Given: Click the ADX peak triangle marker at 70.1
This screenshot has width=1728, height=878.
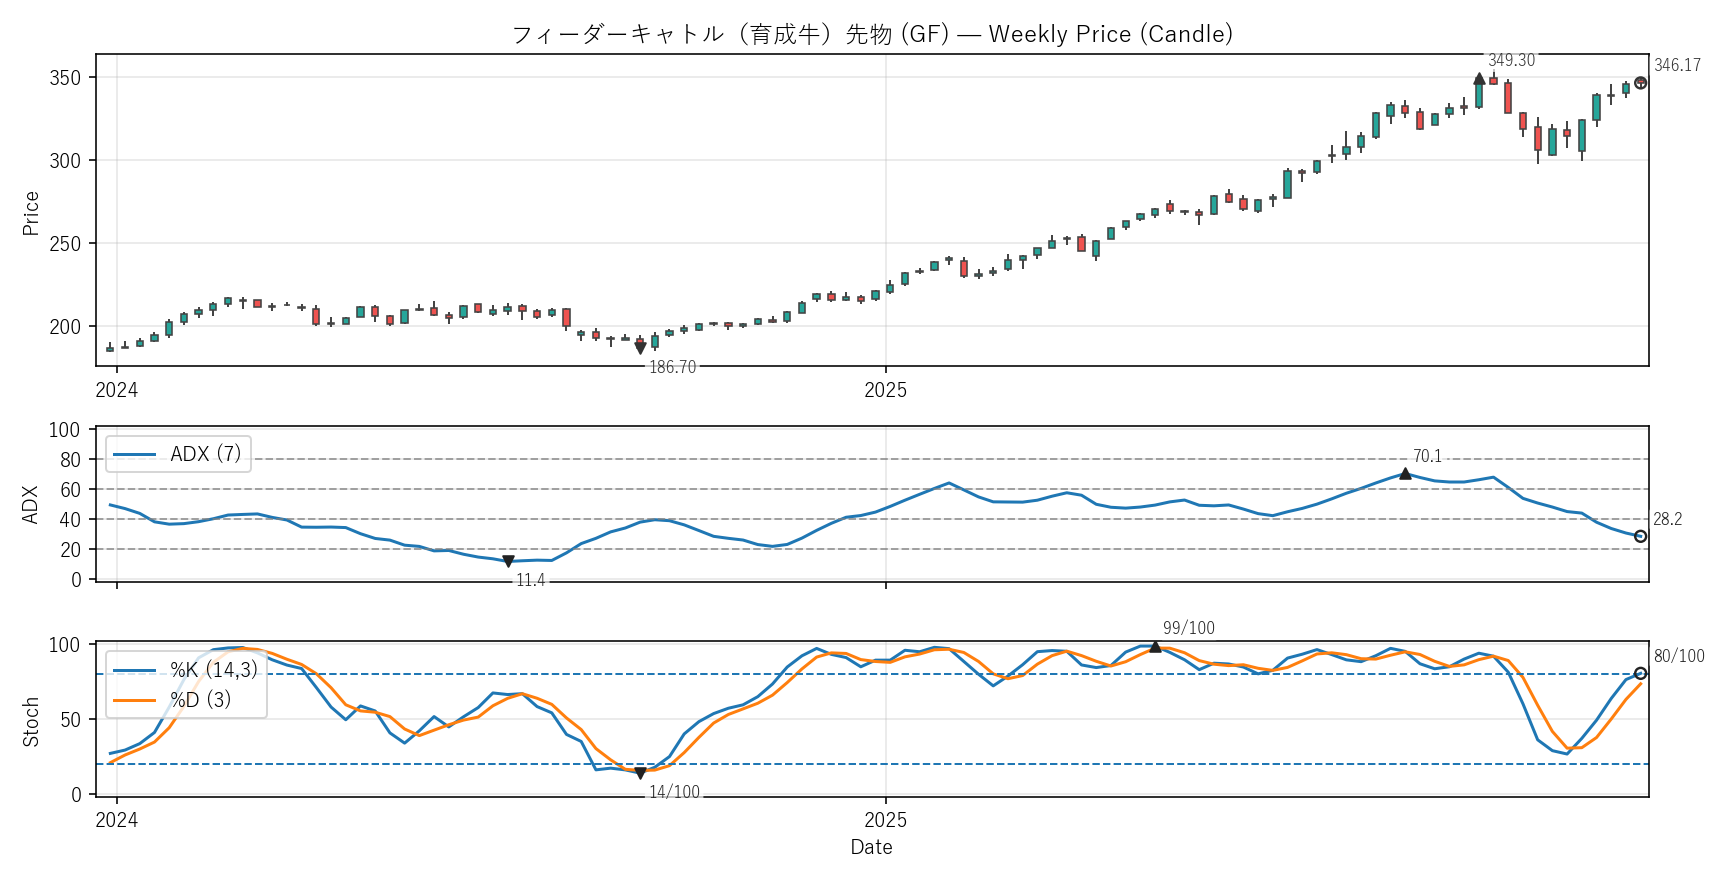Looking at the screenshot, I should (x=1405, y=474).
